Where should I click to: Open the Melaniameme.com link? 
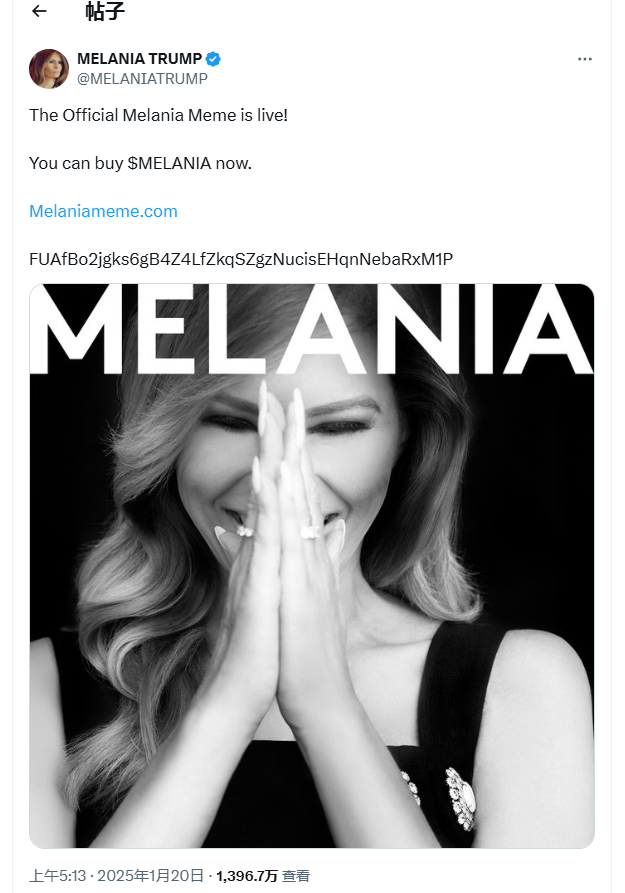click(x=103, y=211)
